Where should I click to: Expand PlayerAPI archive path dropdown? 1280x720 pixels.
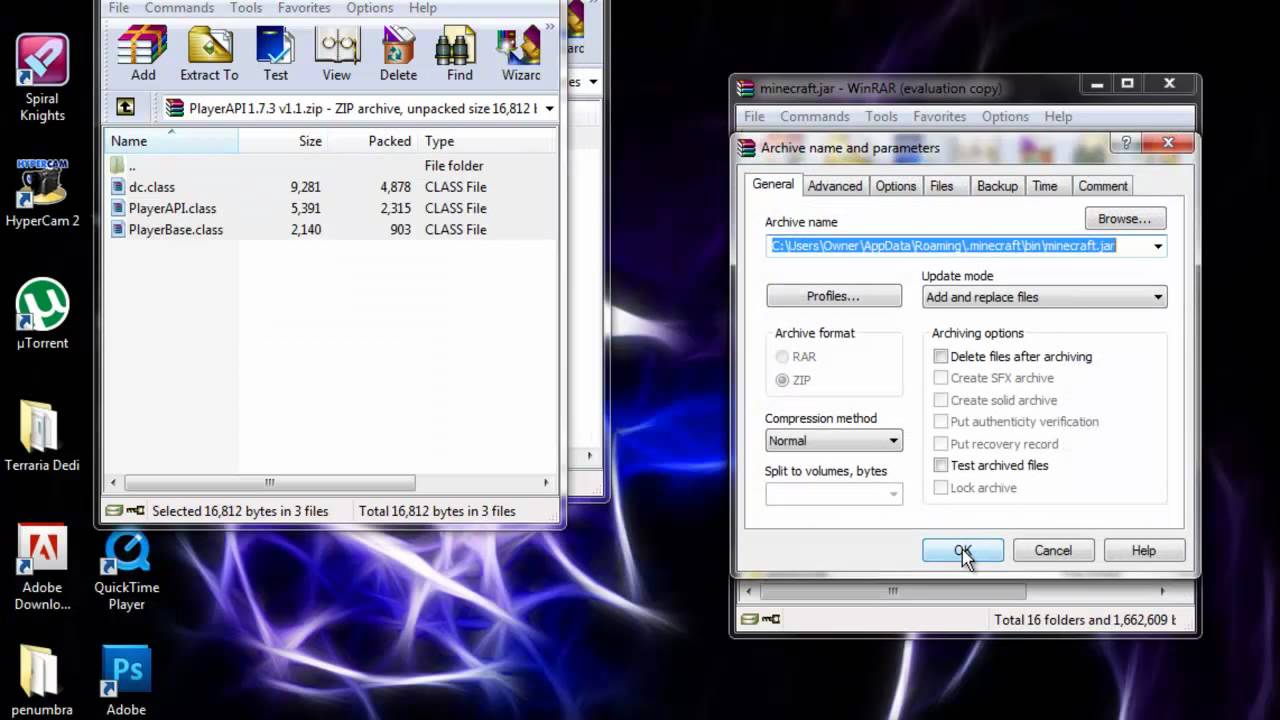coord(549,108)
